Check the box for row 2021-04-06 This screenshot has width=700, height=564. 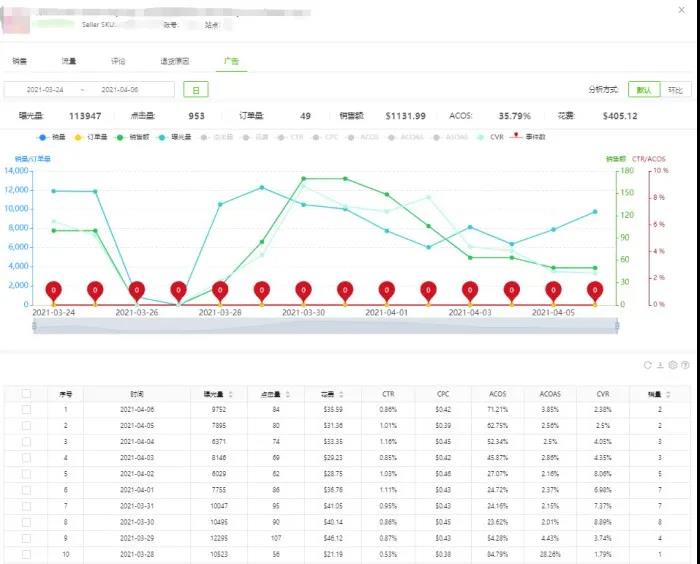click(x=27, y=409)
